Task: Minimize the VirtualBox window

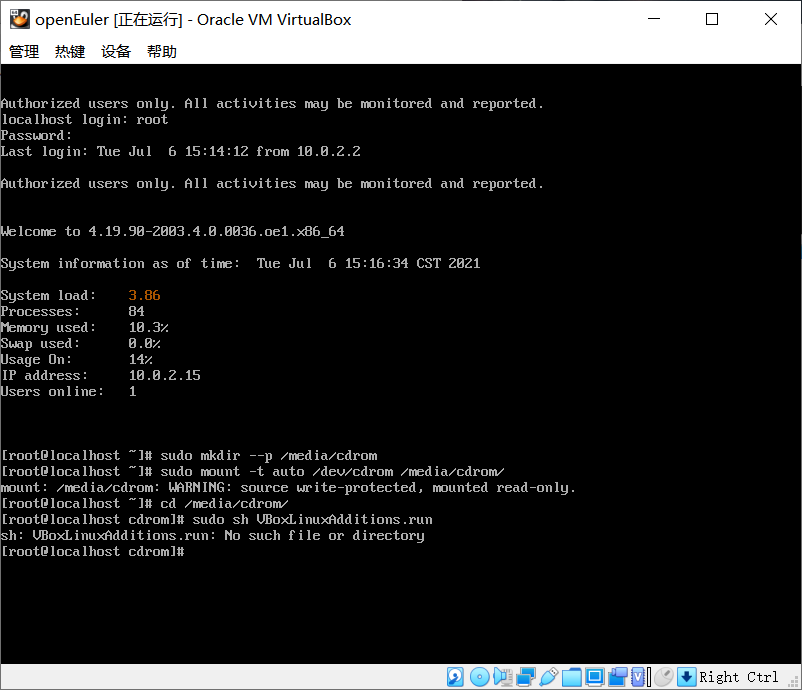Action: pyautogui.click(x=653, y=19)
